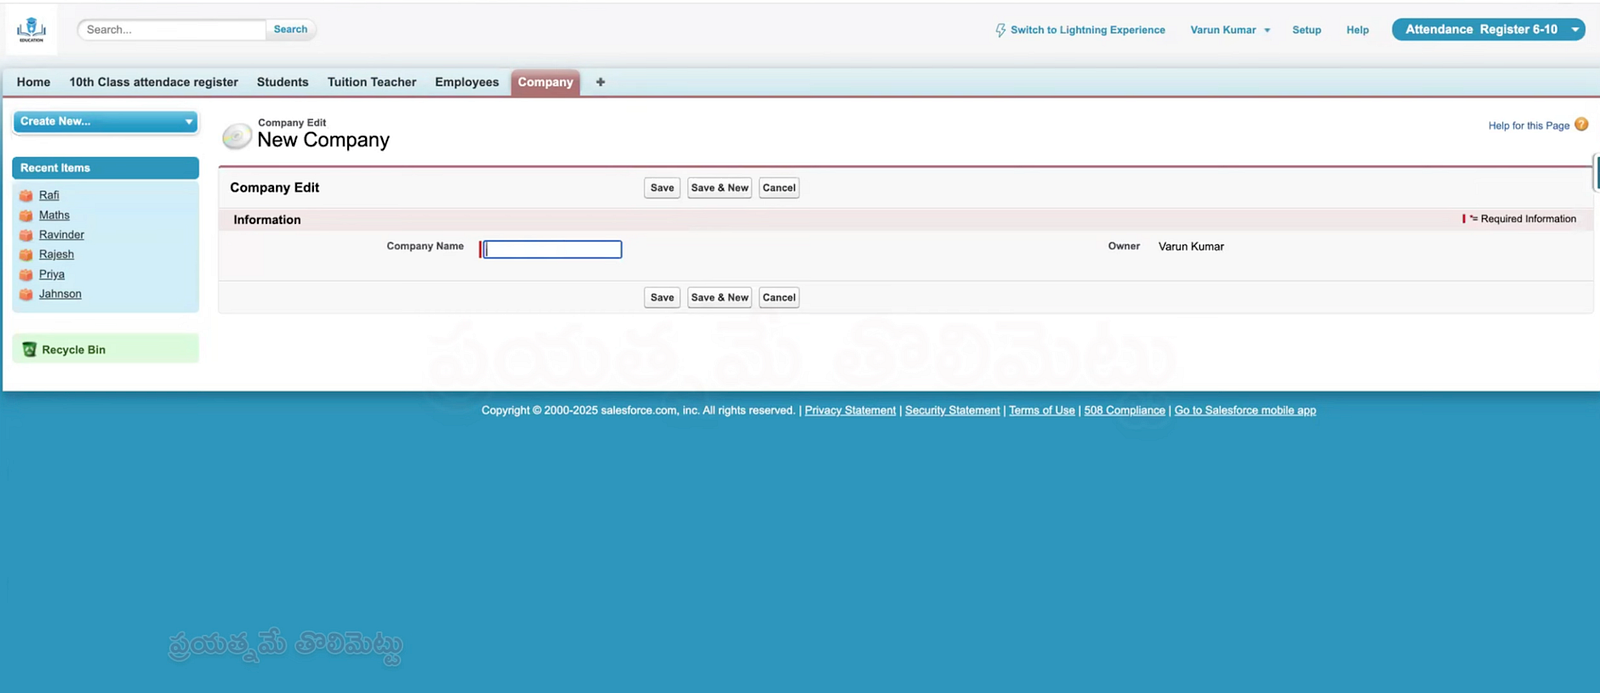
Task: Click the lightning bolt icon for Lightning Experience
Action: click(x=1000, y=30)
